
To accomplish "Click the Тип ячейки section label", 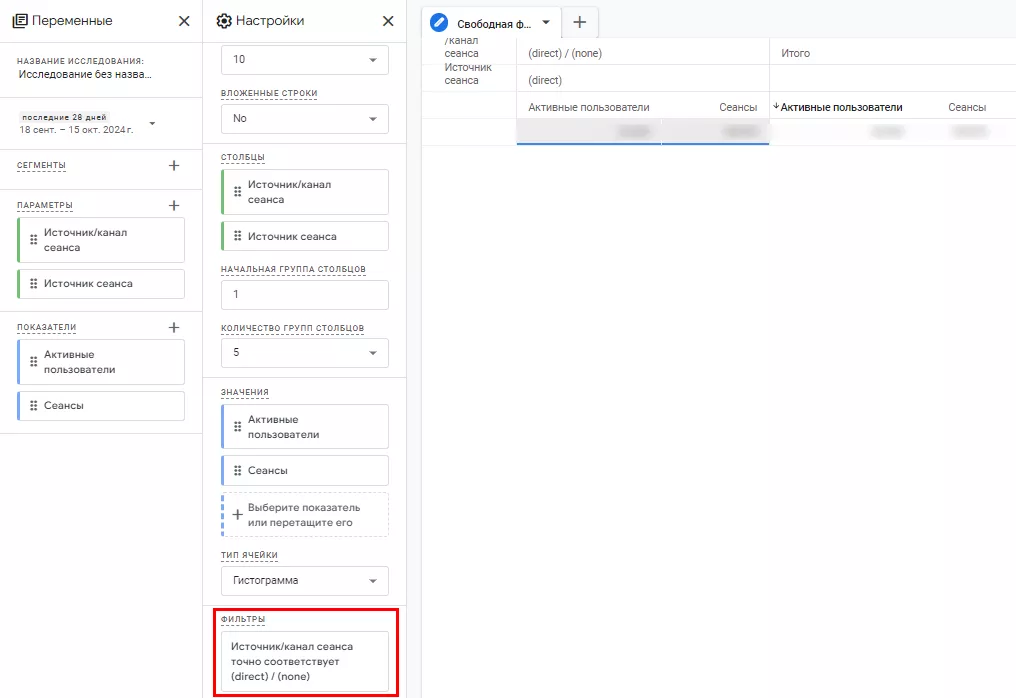I will (x=249, y=555).
